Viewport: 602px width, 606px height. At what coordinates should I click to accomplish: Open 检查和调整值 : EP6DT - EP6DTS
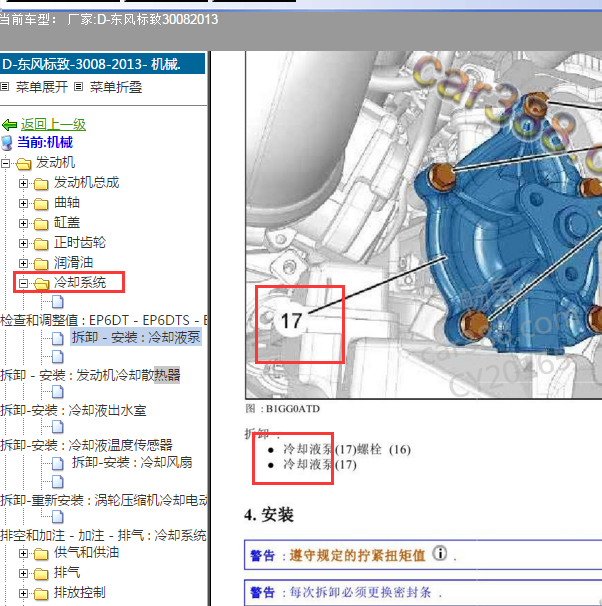(x=104, y=320)
